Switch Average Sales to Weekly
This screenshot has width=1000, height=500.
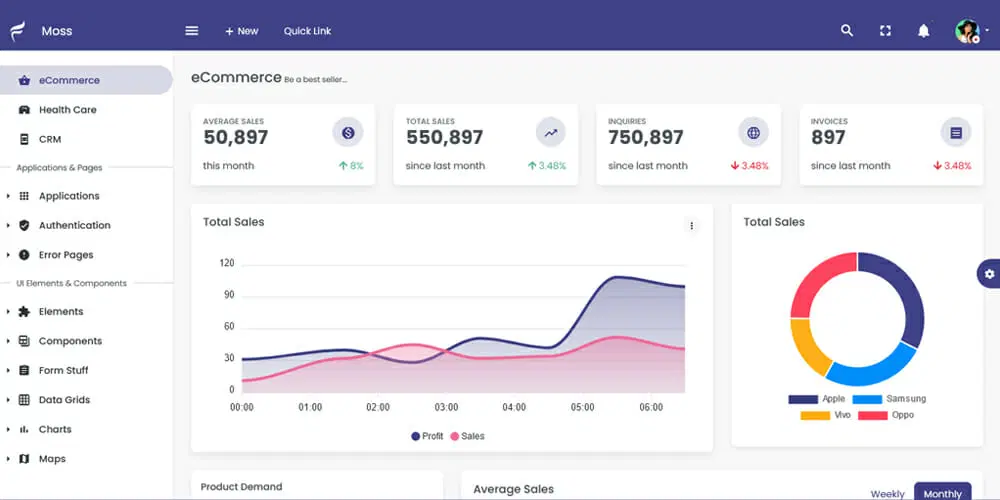click(x=887, y=494)
